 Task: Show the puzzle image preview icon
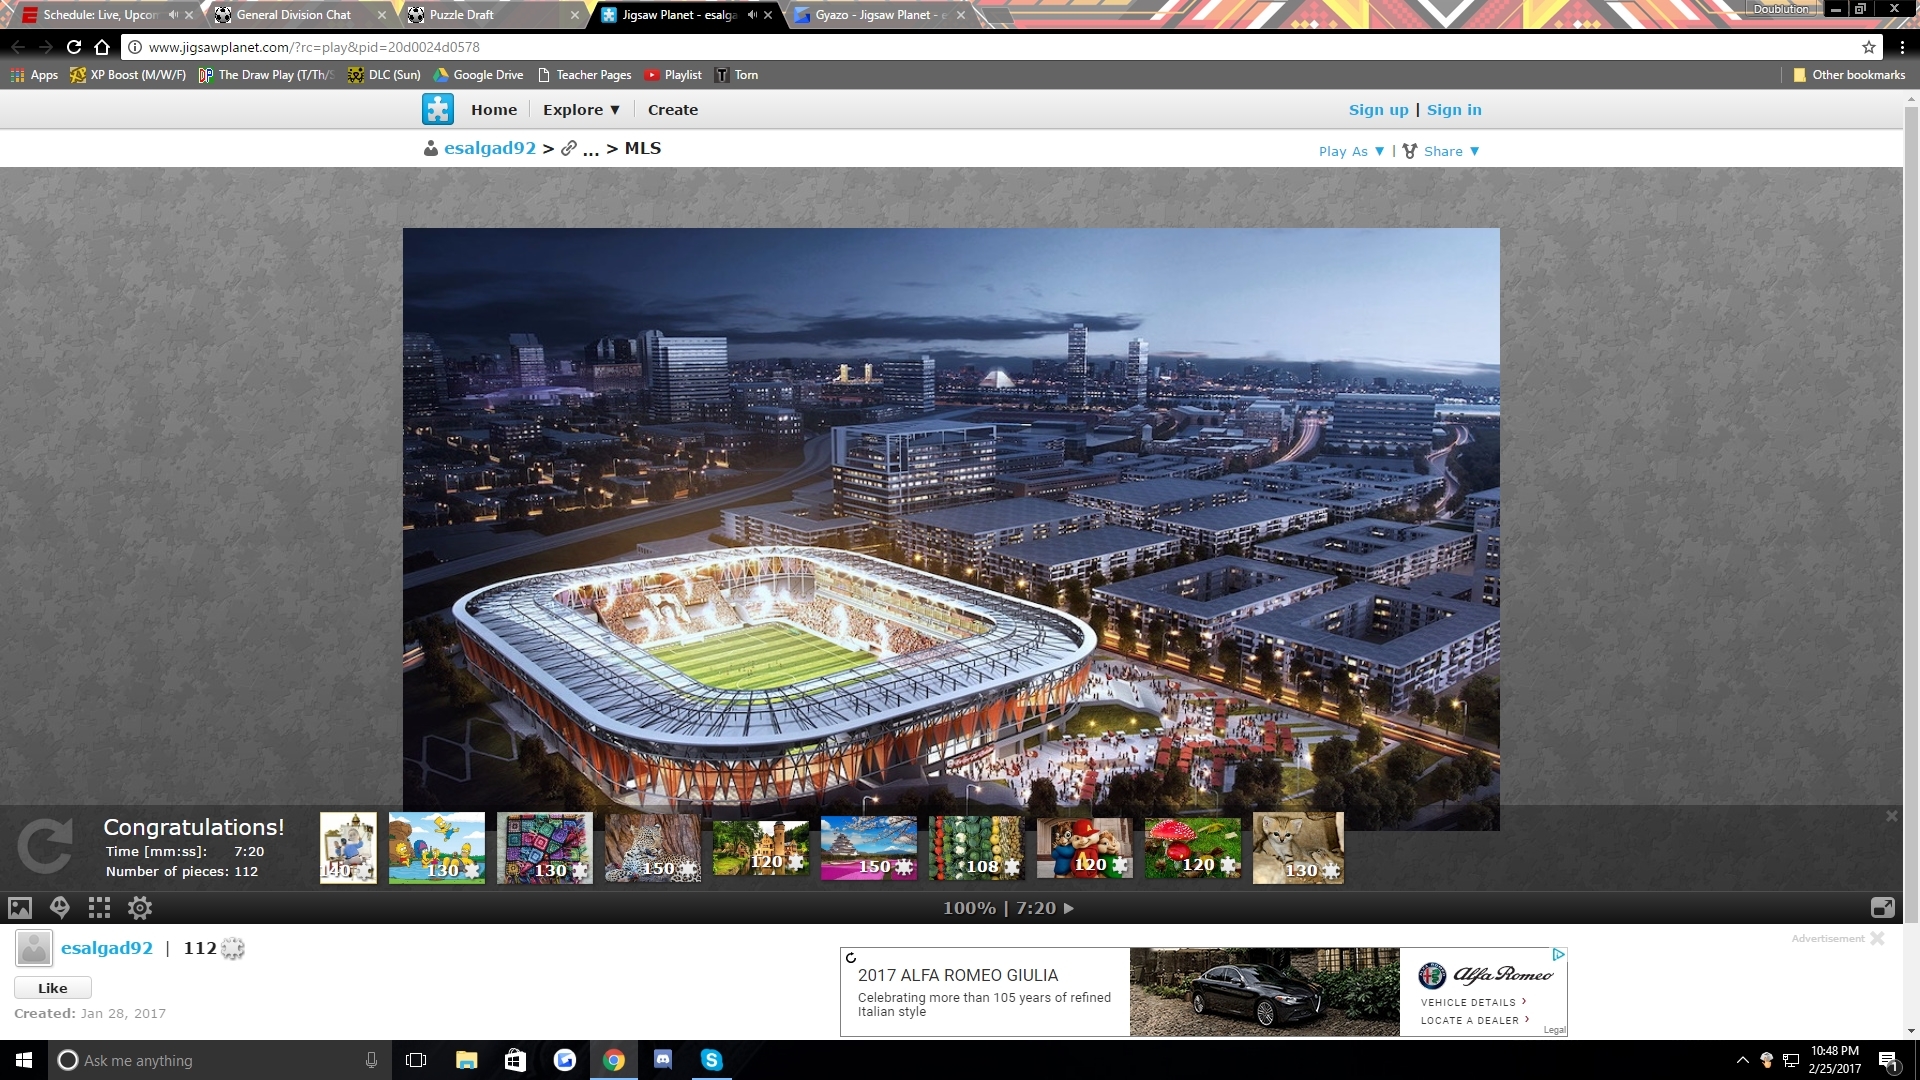coord(20,908)
